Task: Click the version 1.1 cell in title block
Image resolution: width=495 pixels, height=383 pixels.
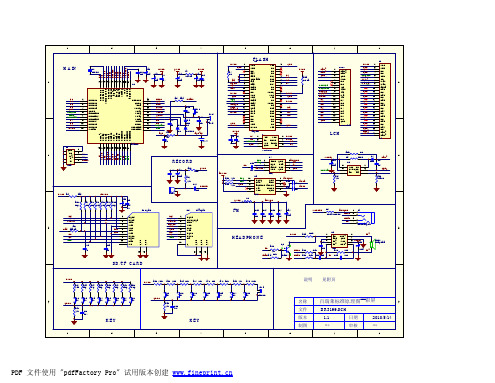Action: (329, 317)
